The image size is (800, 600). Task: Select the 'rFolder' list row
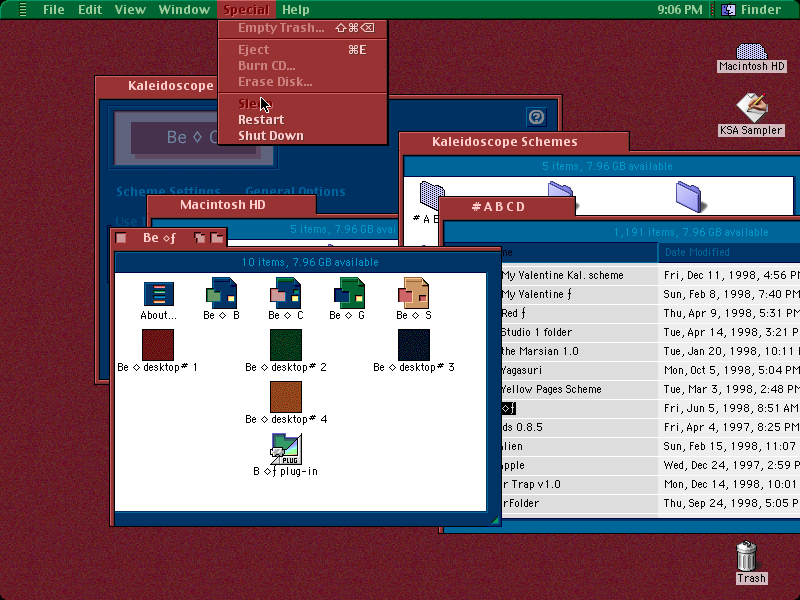(520, 503)
